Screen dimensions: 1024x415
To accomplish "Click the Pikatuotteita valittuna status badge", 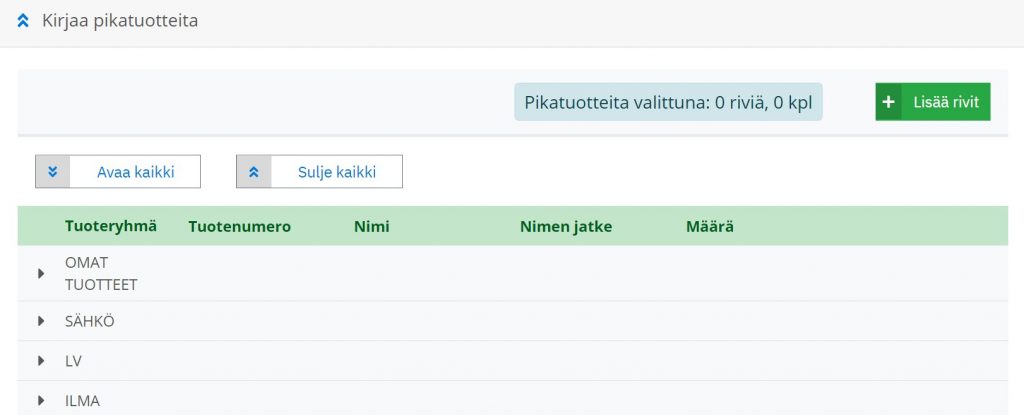I will pos(668,102).
